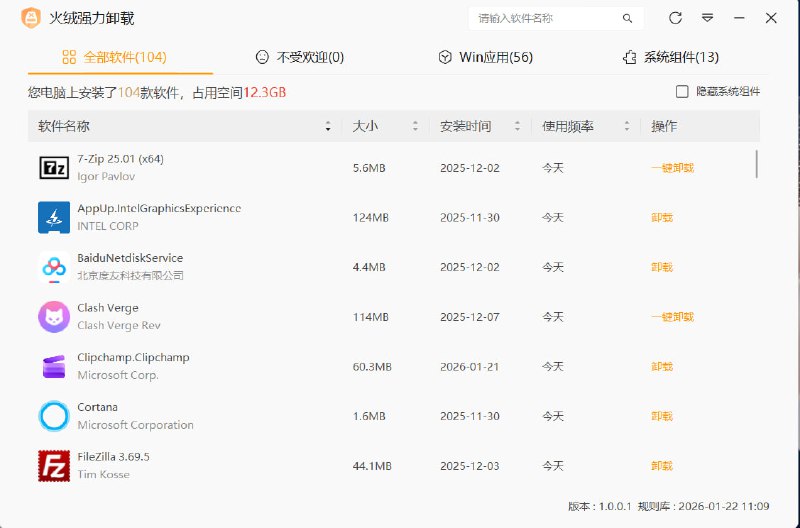Click publisher text Microsoft Corp.
The image size is (800, 528).
click(118, 375)
